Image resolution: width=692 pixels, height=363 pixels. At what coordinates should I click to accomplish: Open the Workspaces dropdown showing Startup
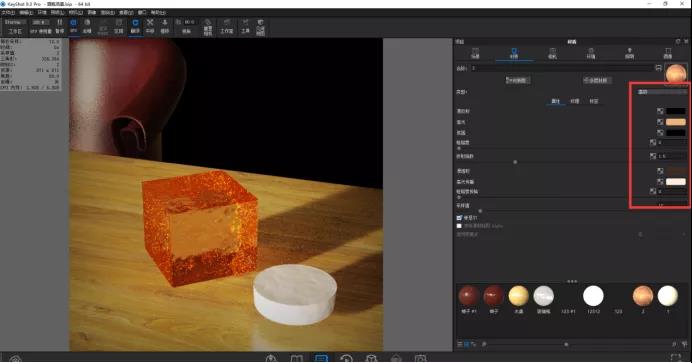tap(15, 22)
